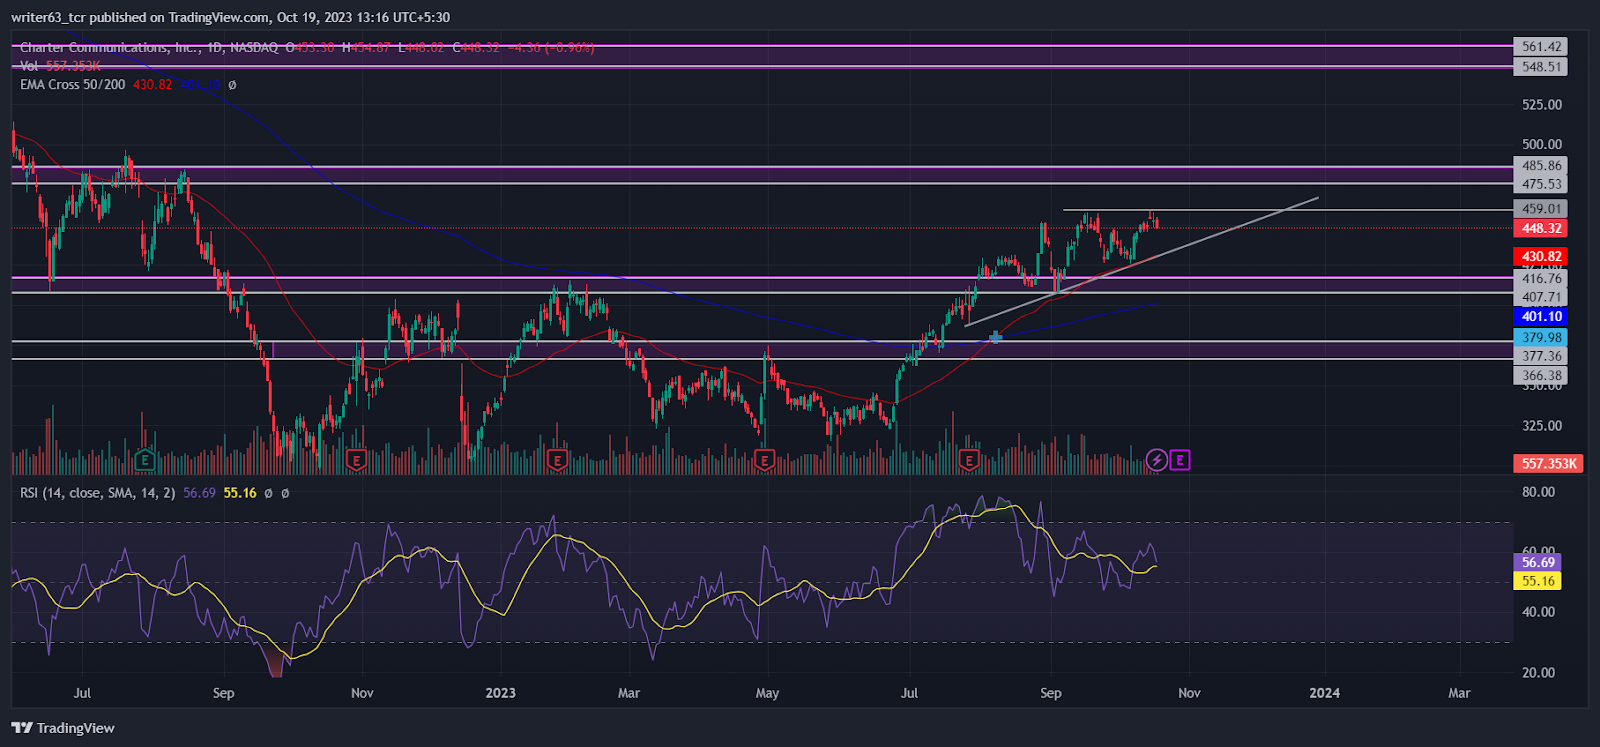Click the EMA Cross 50/200 indicator label
This screenshot has width=1600, height=747.
(73, 85)
